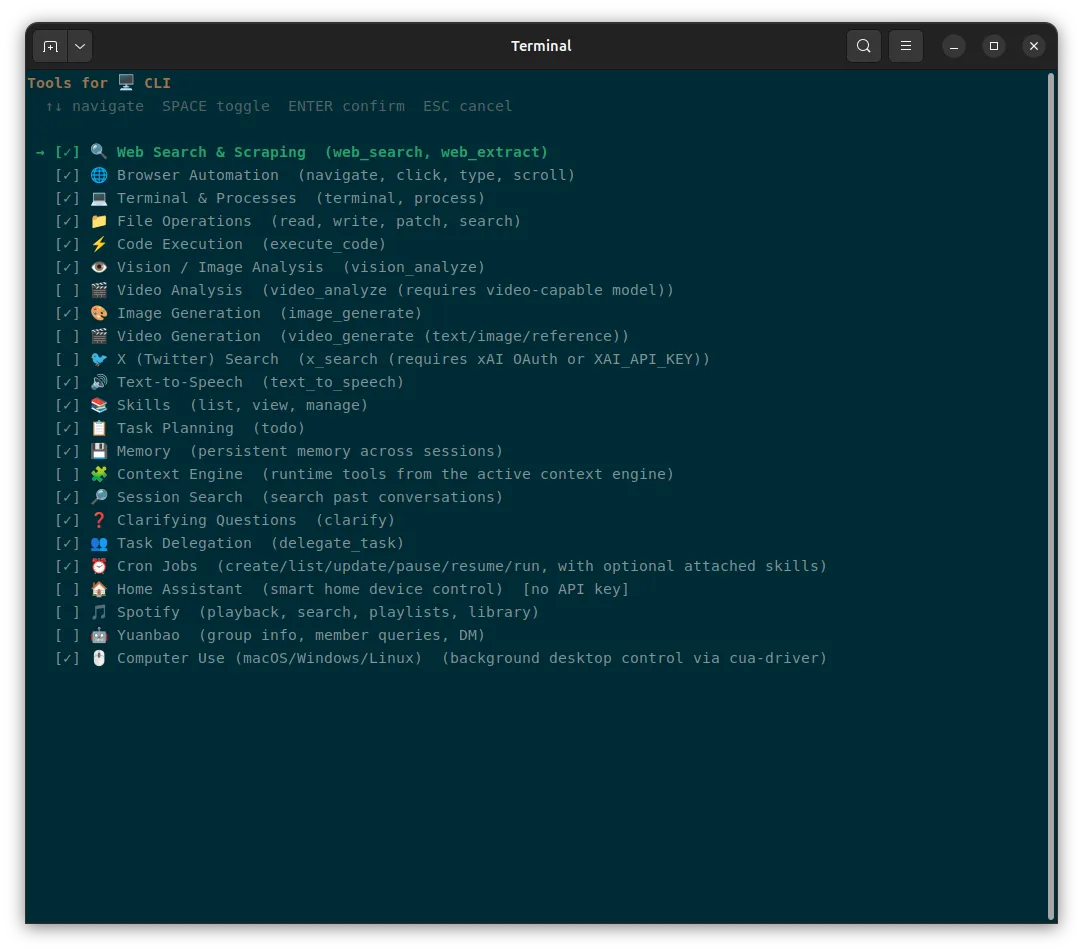Screen dimensions: 1083x952
Task: Click the eye icon for Vision Analysis
Action: click(99, 267)
